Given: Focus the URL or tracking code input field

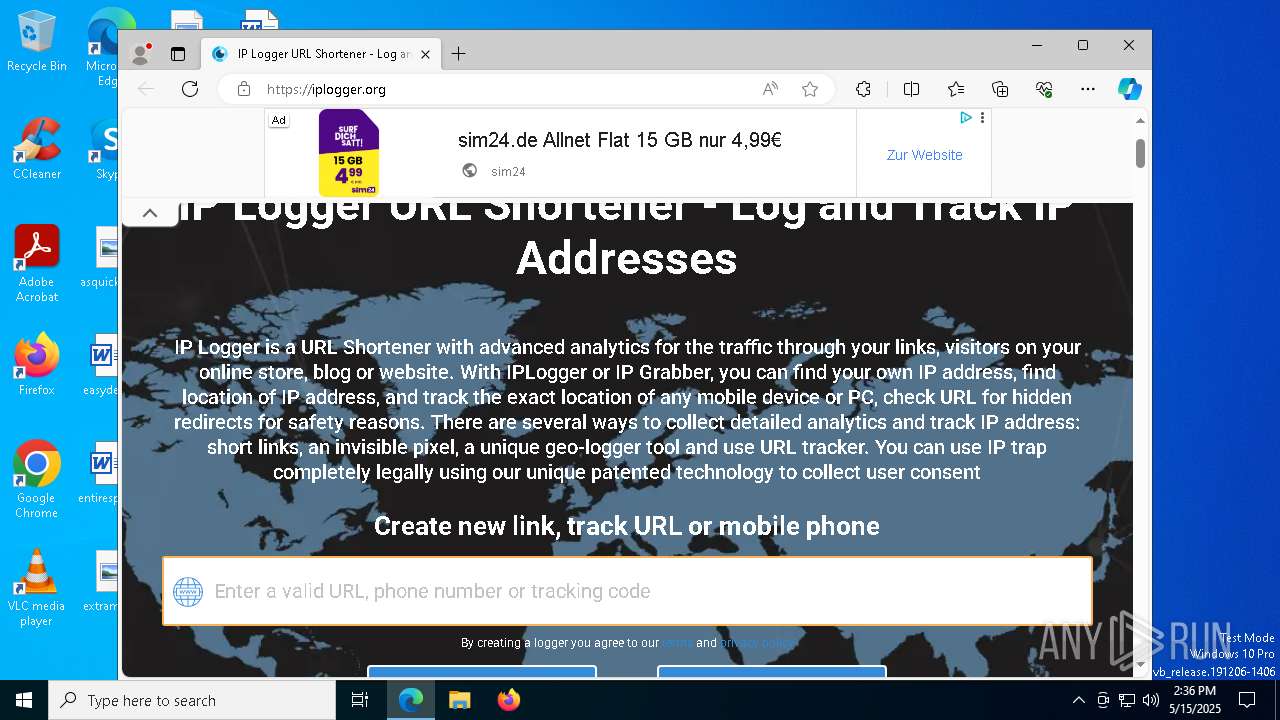Looking at the screenshot, I should tap(627, 591).
